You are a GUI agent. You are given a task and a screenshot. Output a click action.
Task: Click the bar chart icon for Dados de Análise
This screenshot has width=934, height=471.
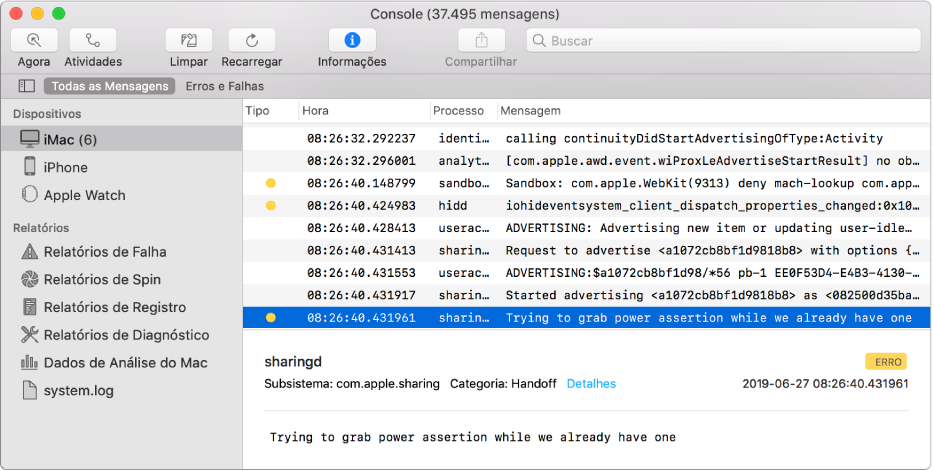30,362
